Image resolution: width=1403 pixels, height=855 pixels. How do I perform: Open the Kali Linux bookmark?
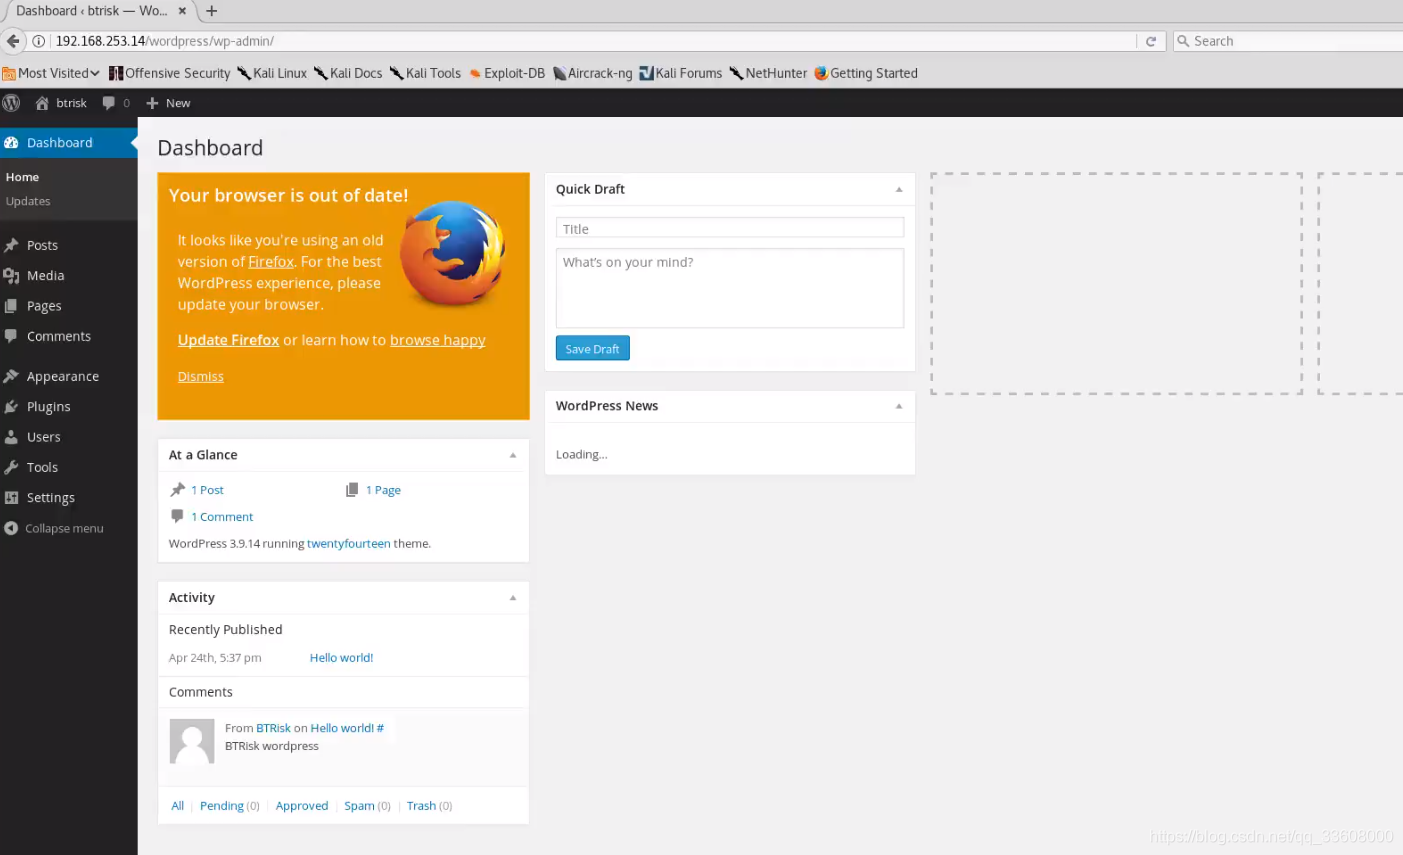point(272,73)
